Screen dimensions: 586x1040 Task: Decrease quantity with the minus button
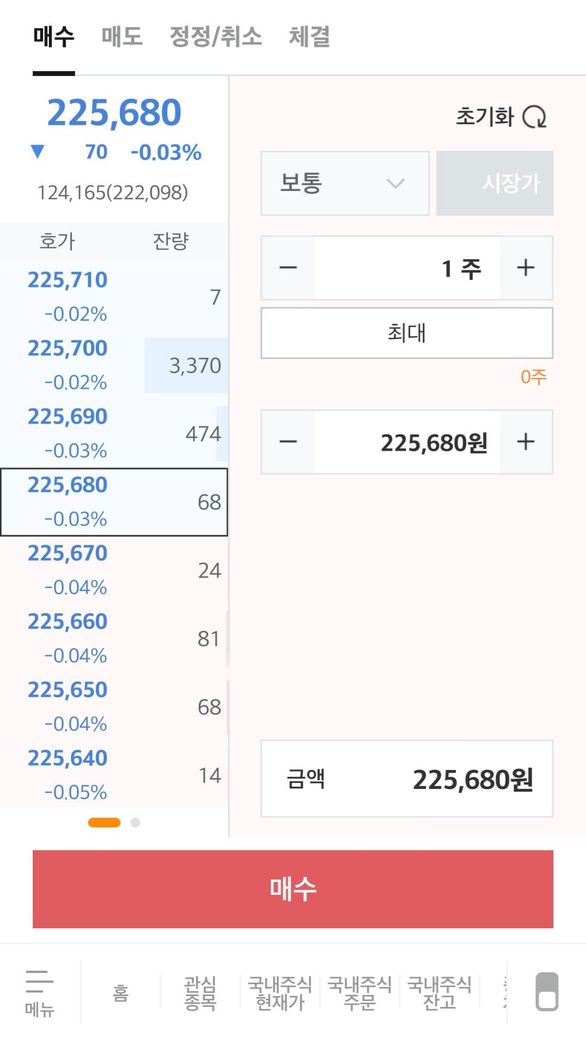click(x=288, y=268)
